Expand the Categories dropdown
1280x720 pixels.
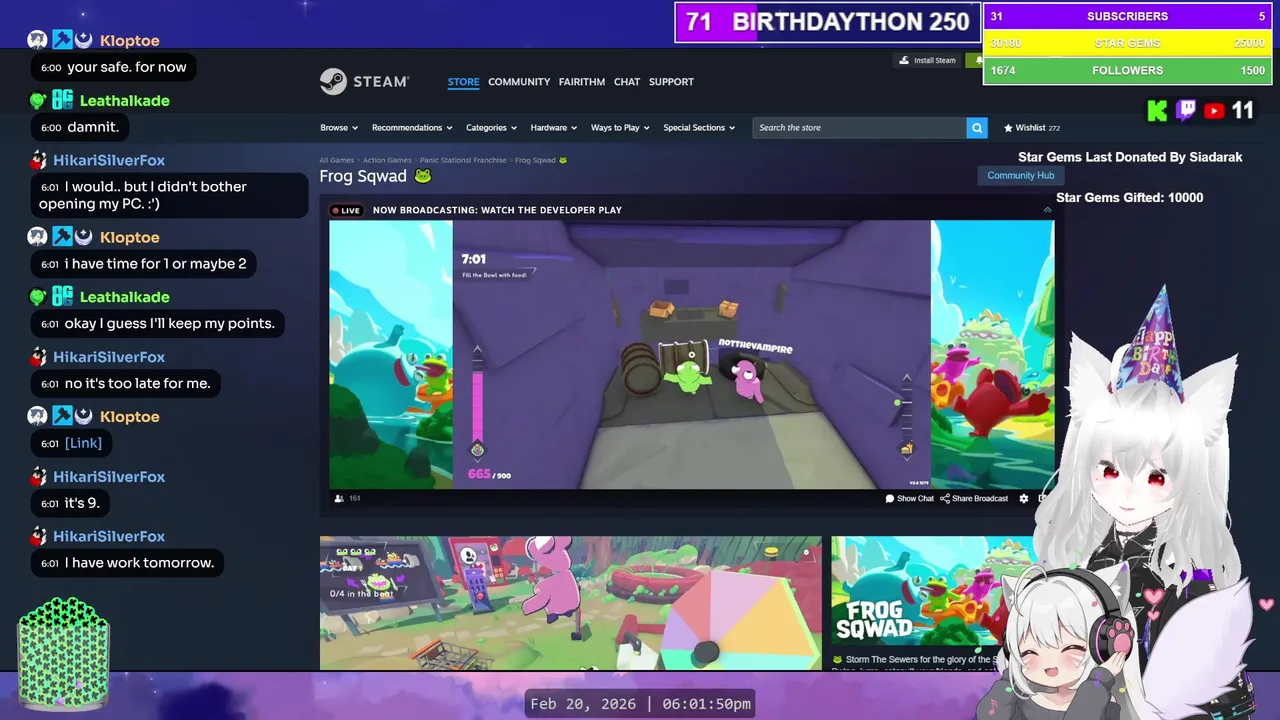click(x=491, y=128)
